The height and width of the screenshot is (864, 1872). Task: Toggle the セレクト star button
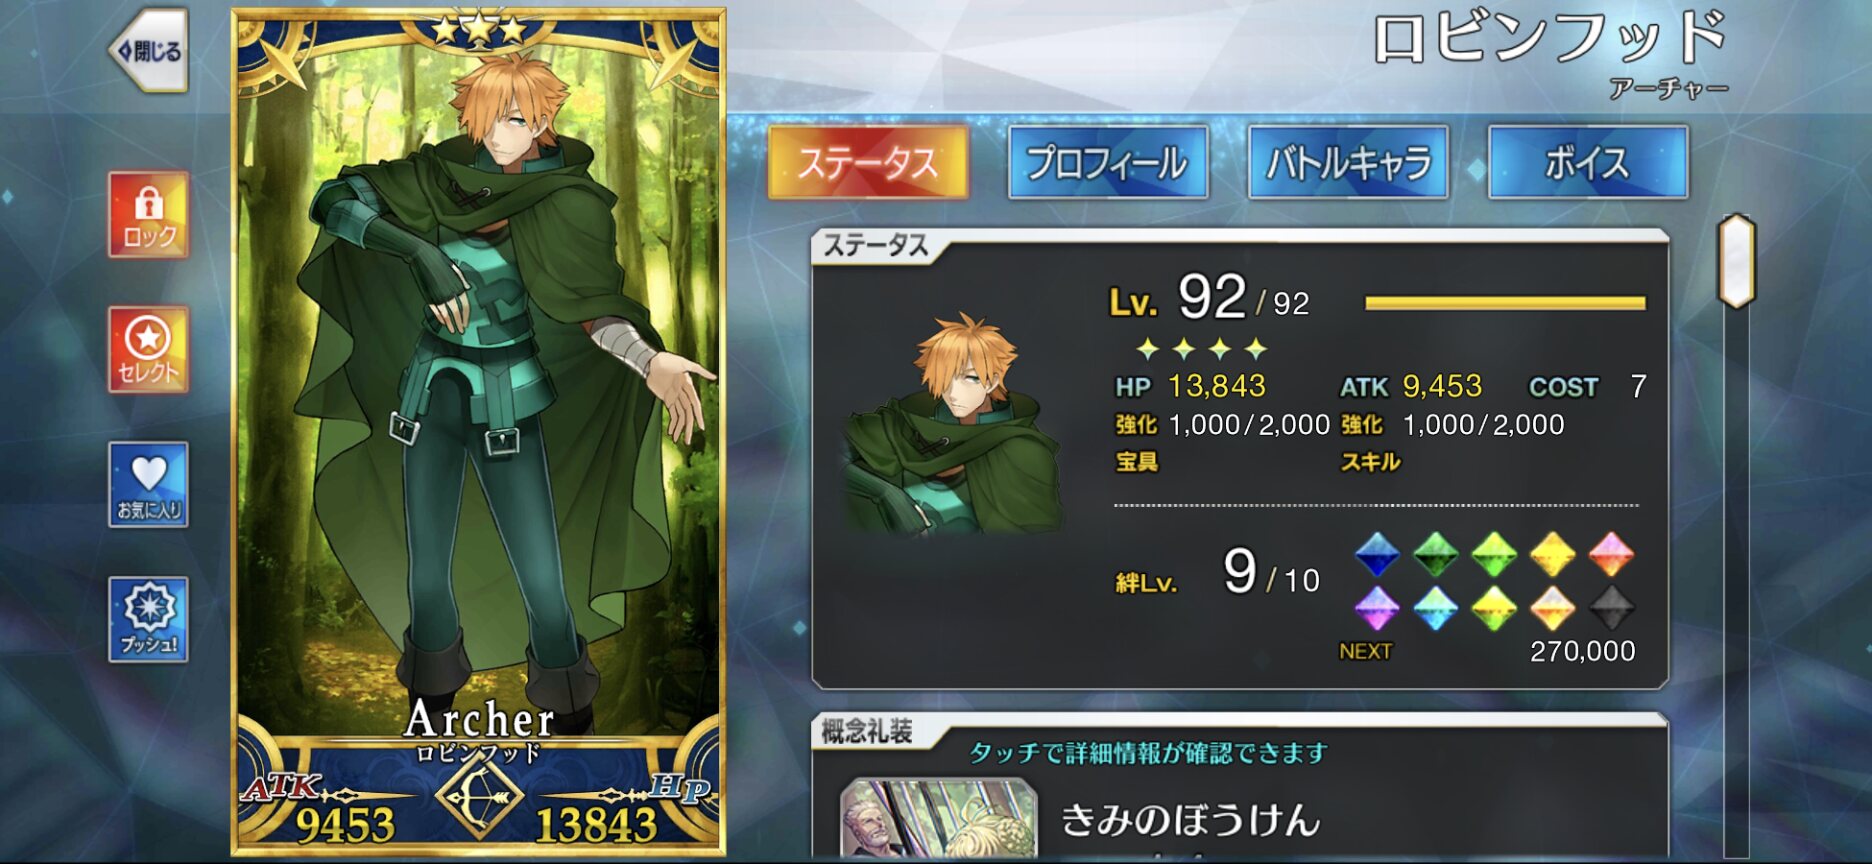click(x=148, y=349)
